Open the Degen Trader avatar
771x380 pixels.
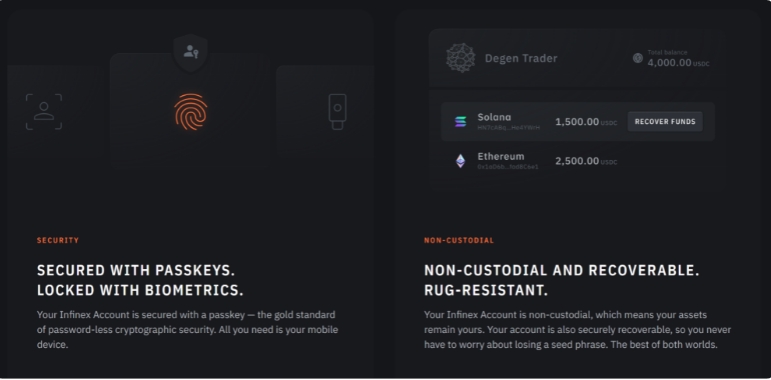pyautogui.click(x=461, y=58)
